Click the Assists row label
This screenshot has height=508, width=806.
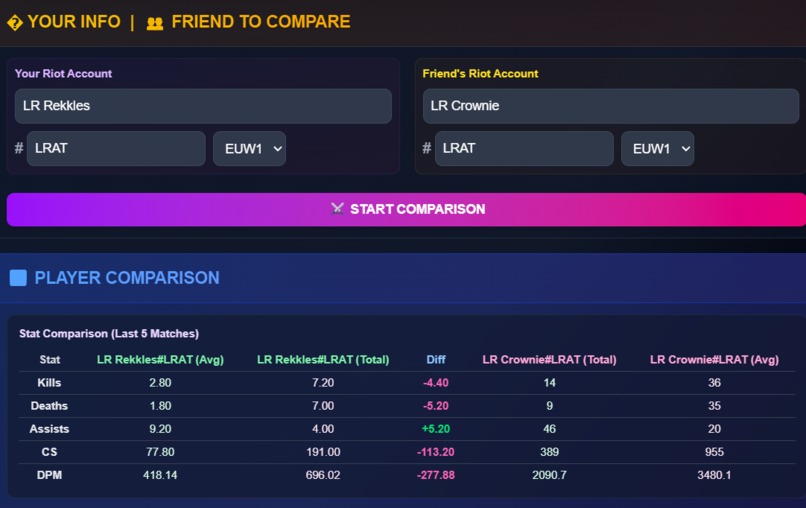point(49,429)
